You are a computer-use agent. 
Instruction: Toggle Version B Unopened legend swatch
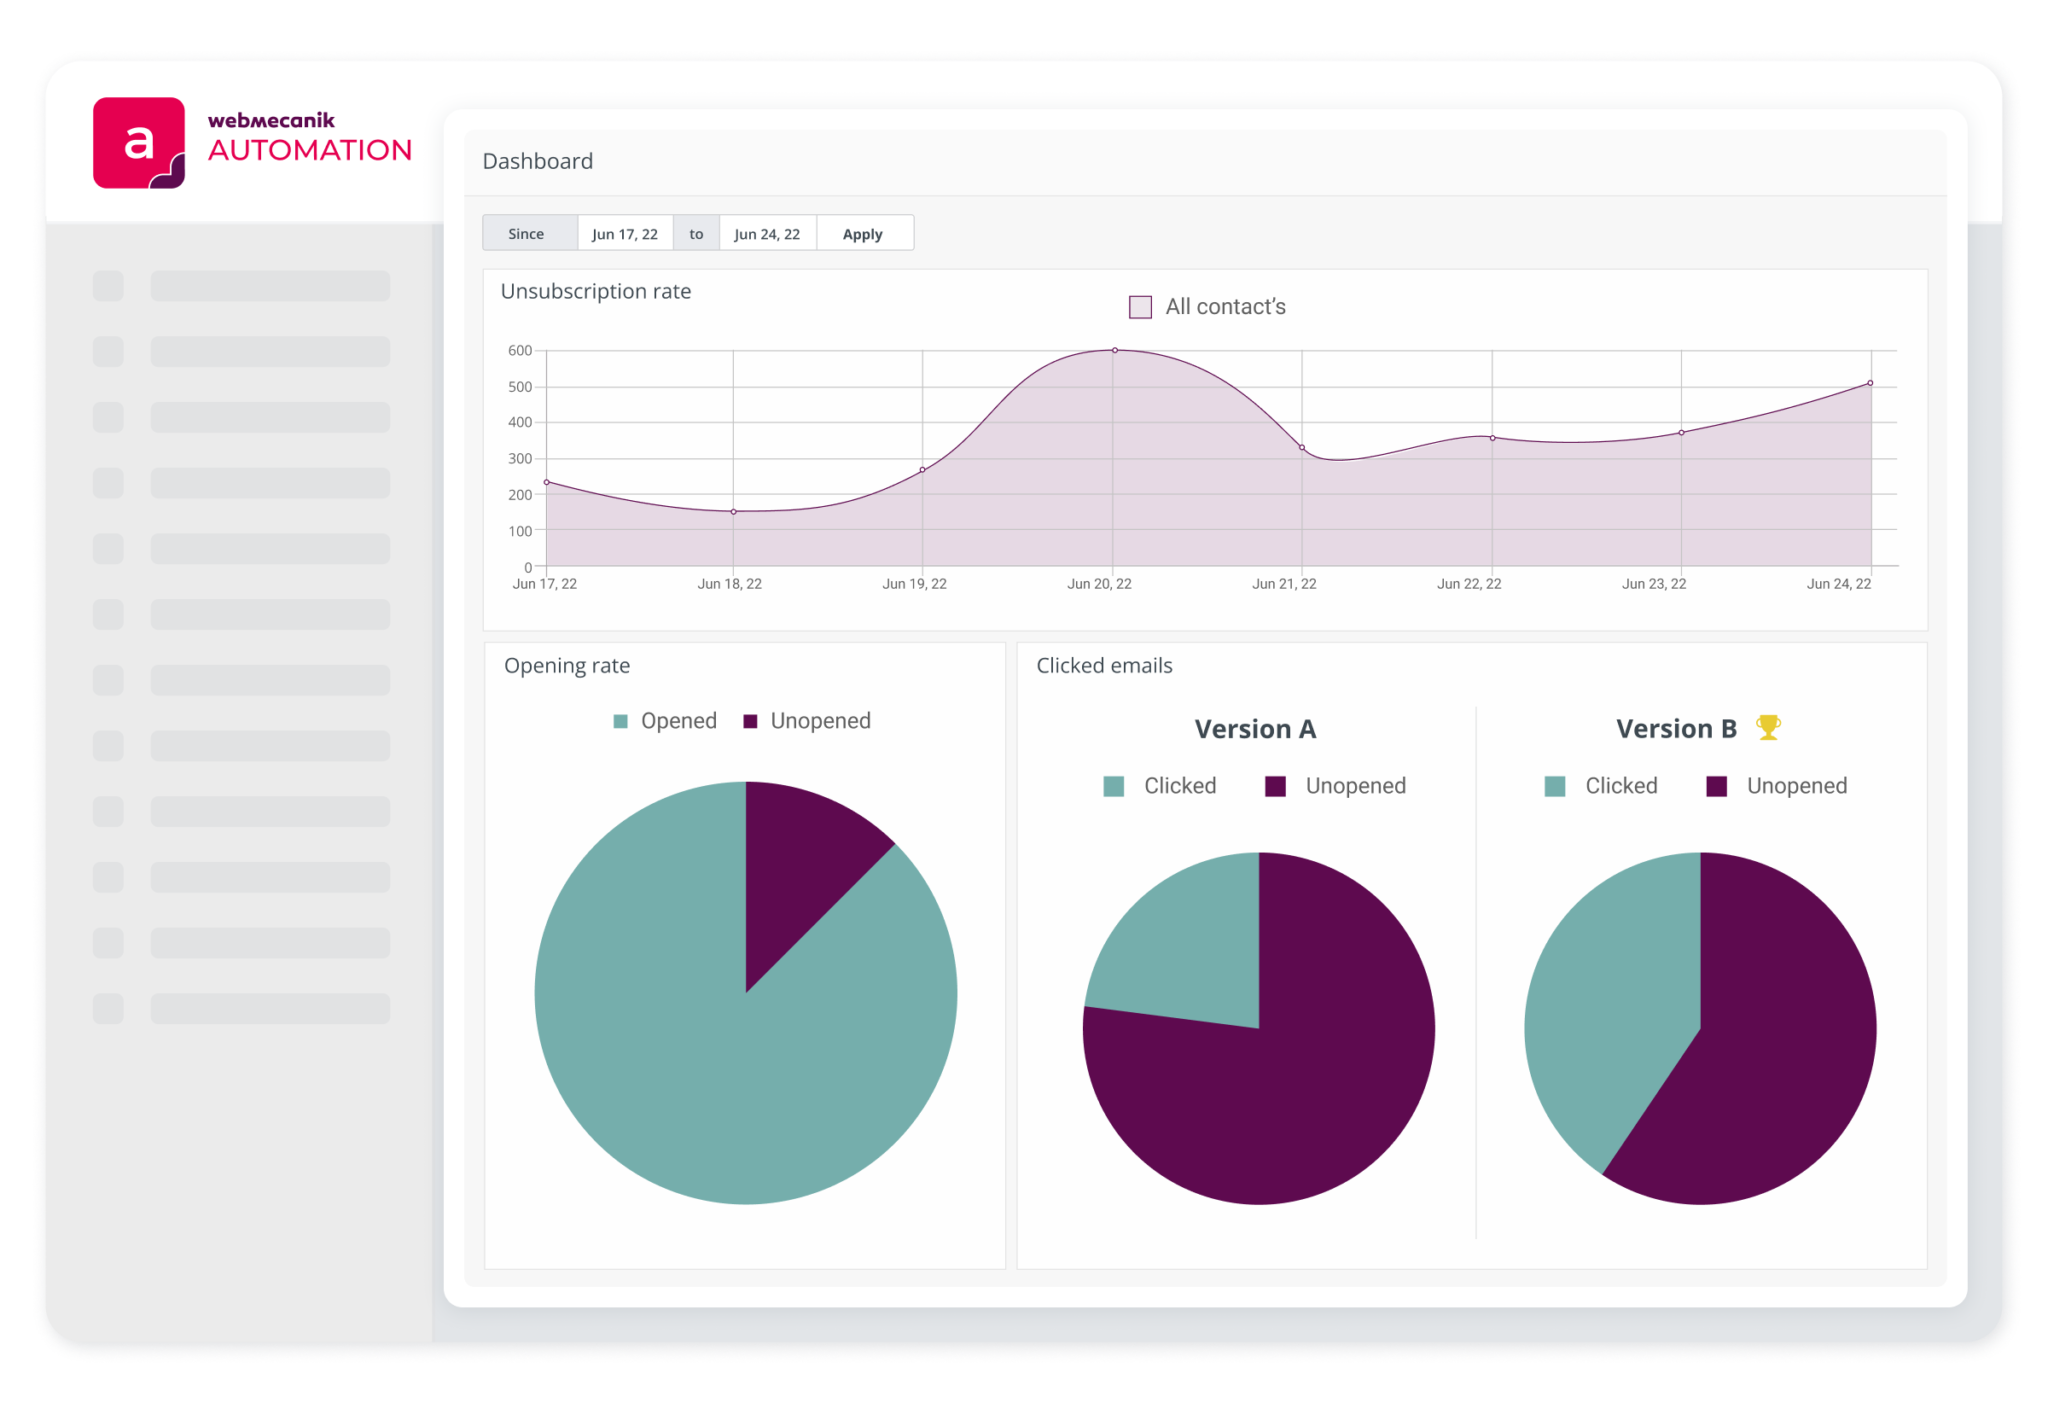tap(1717, 786)
